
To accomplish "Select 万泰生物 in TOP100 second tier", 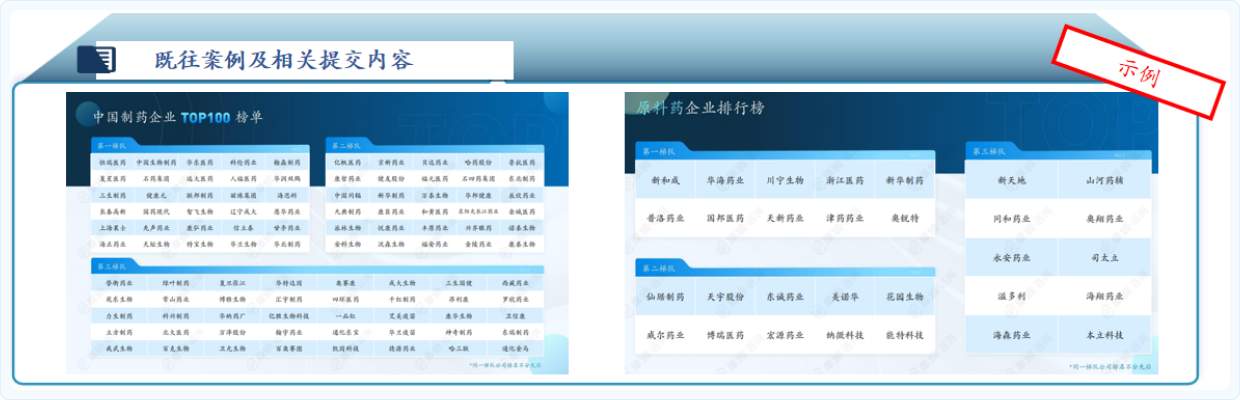I will 435,195.
